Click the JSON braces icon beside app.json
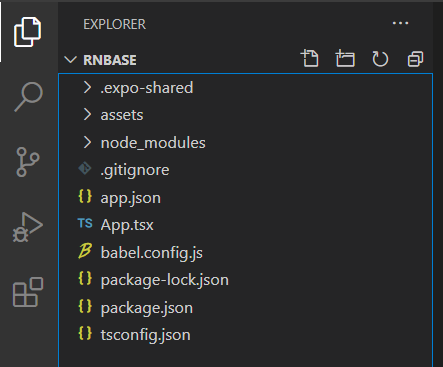This screenshot has width=443, height=367. click(x=85, y=196)
